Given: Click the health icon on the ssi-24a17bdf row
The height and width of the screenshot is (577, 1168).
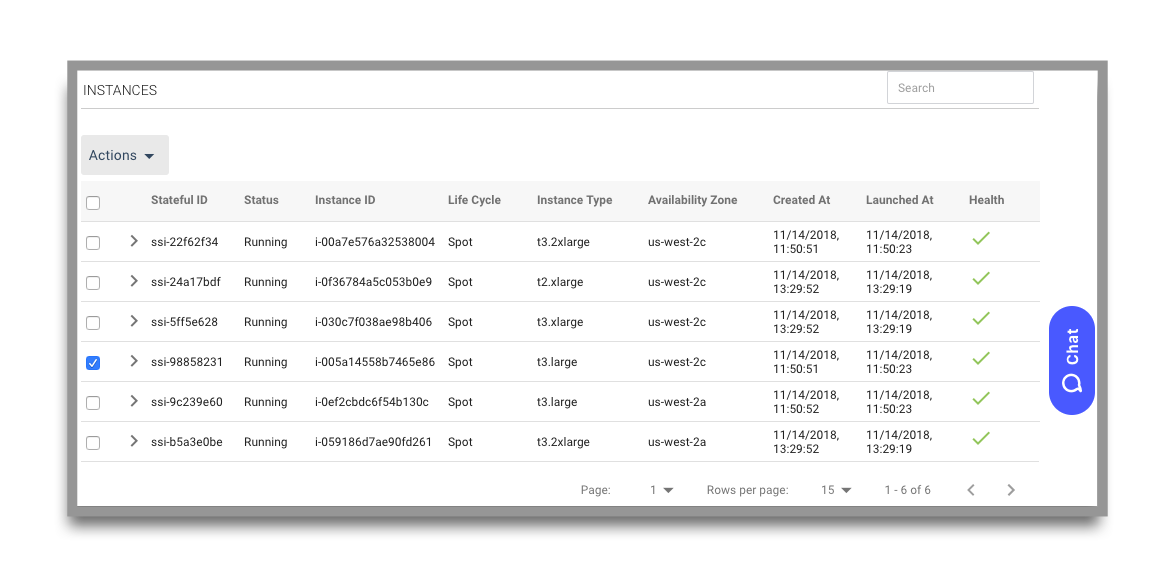Looking at the screenshot, I should click(981, 278).
